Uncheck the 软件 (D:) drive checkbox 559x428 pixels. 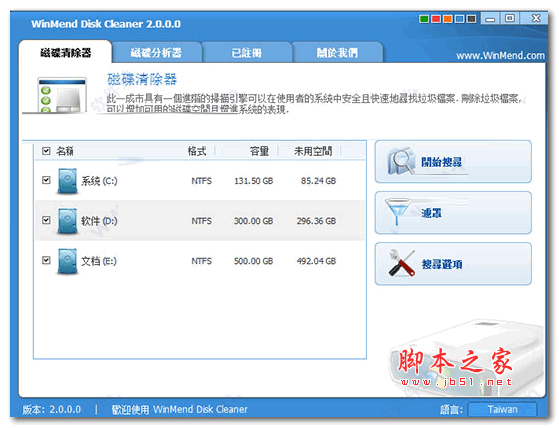point(46,220)
